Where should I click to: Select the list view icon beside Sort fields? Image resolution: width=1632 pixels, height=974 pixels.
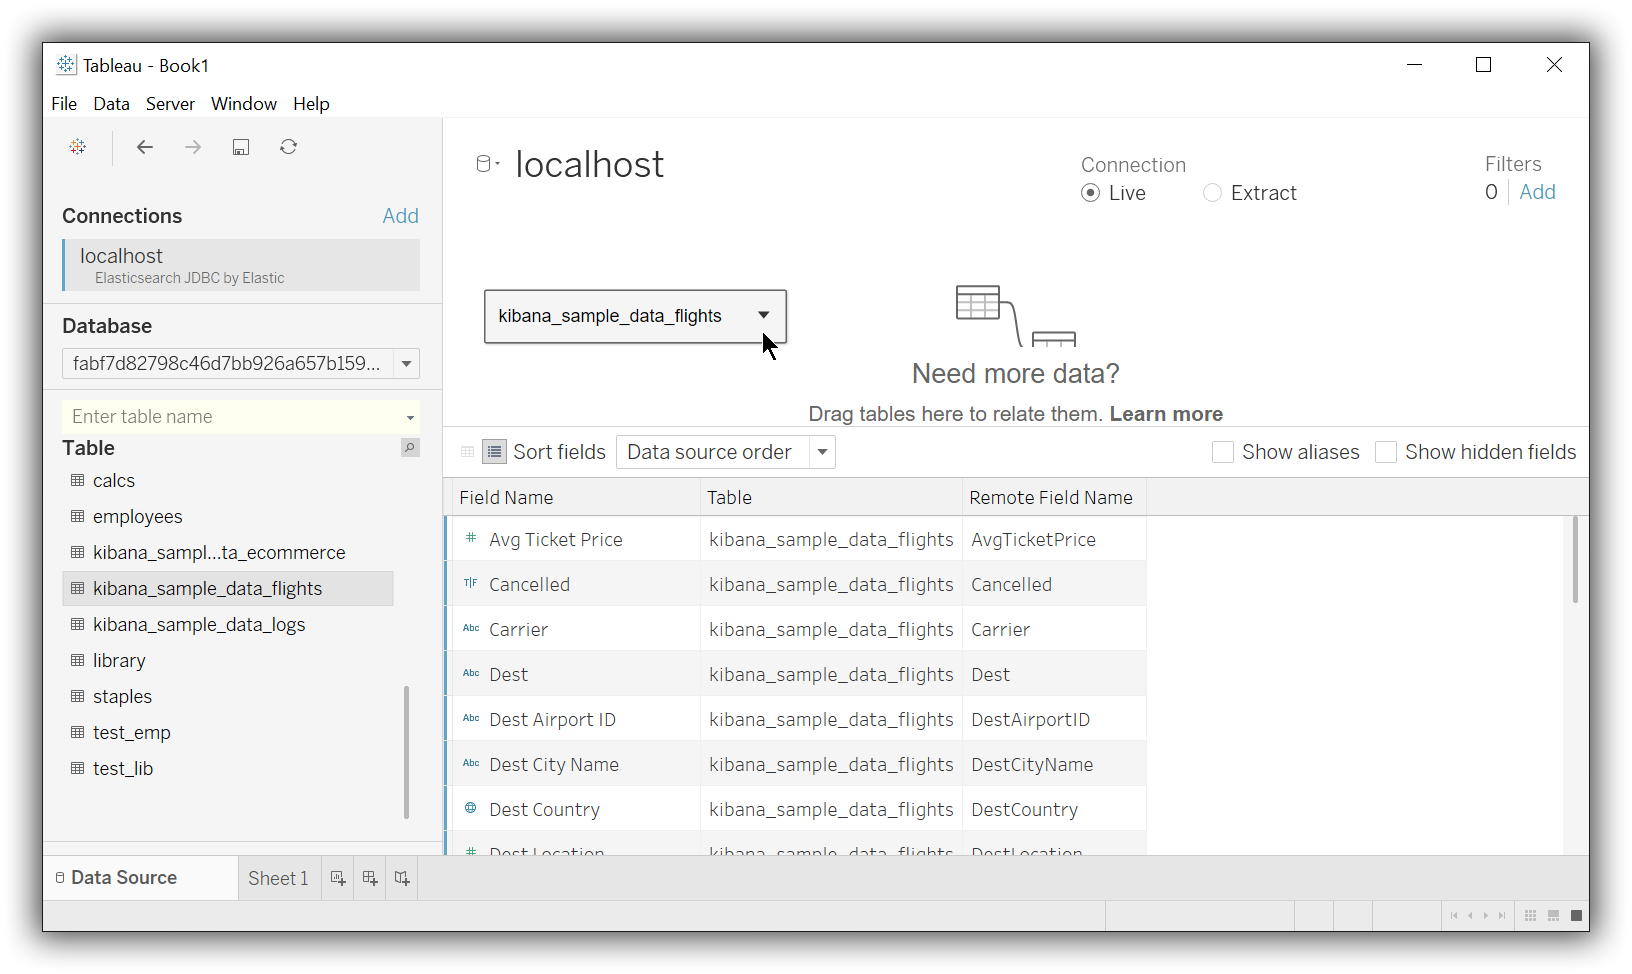pyautogui.click(x=494, y=452)
